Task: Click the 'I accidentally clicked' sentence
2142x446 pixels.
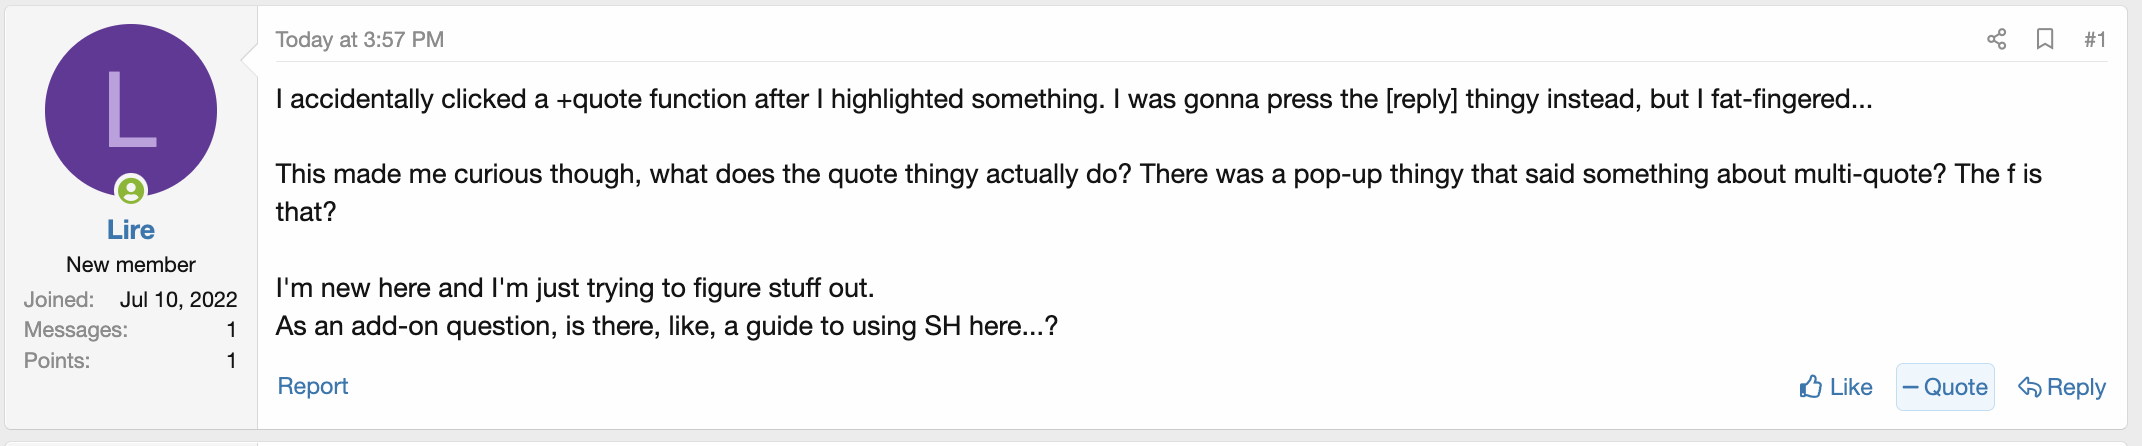Action: tap(1073, 99)
